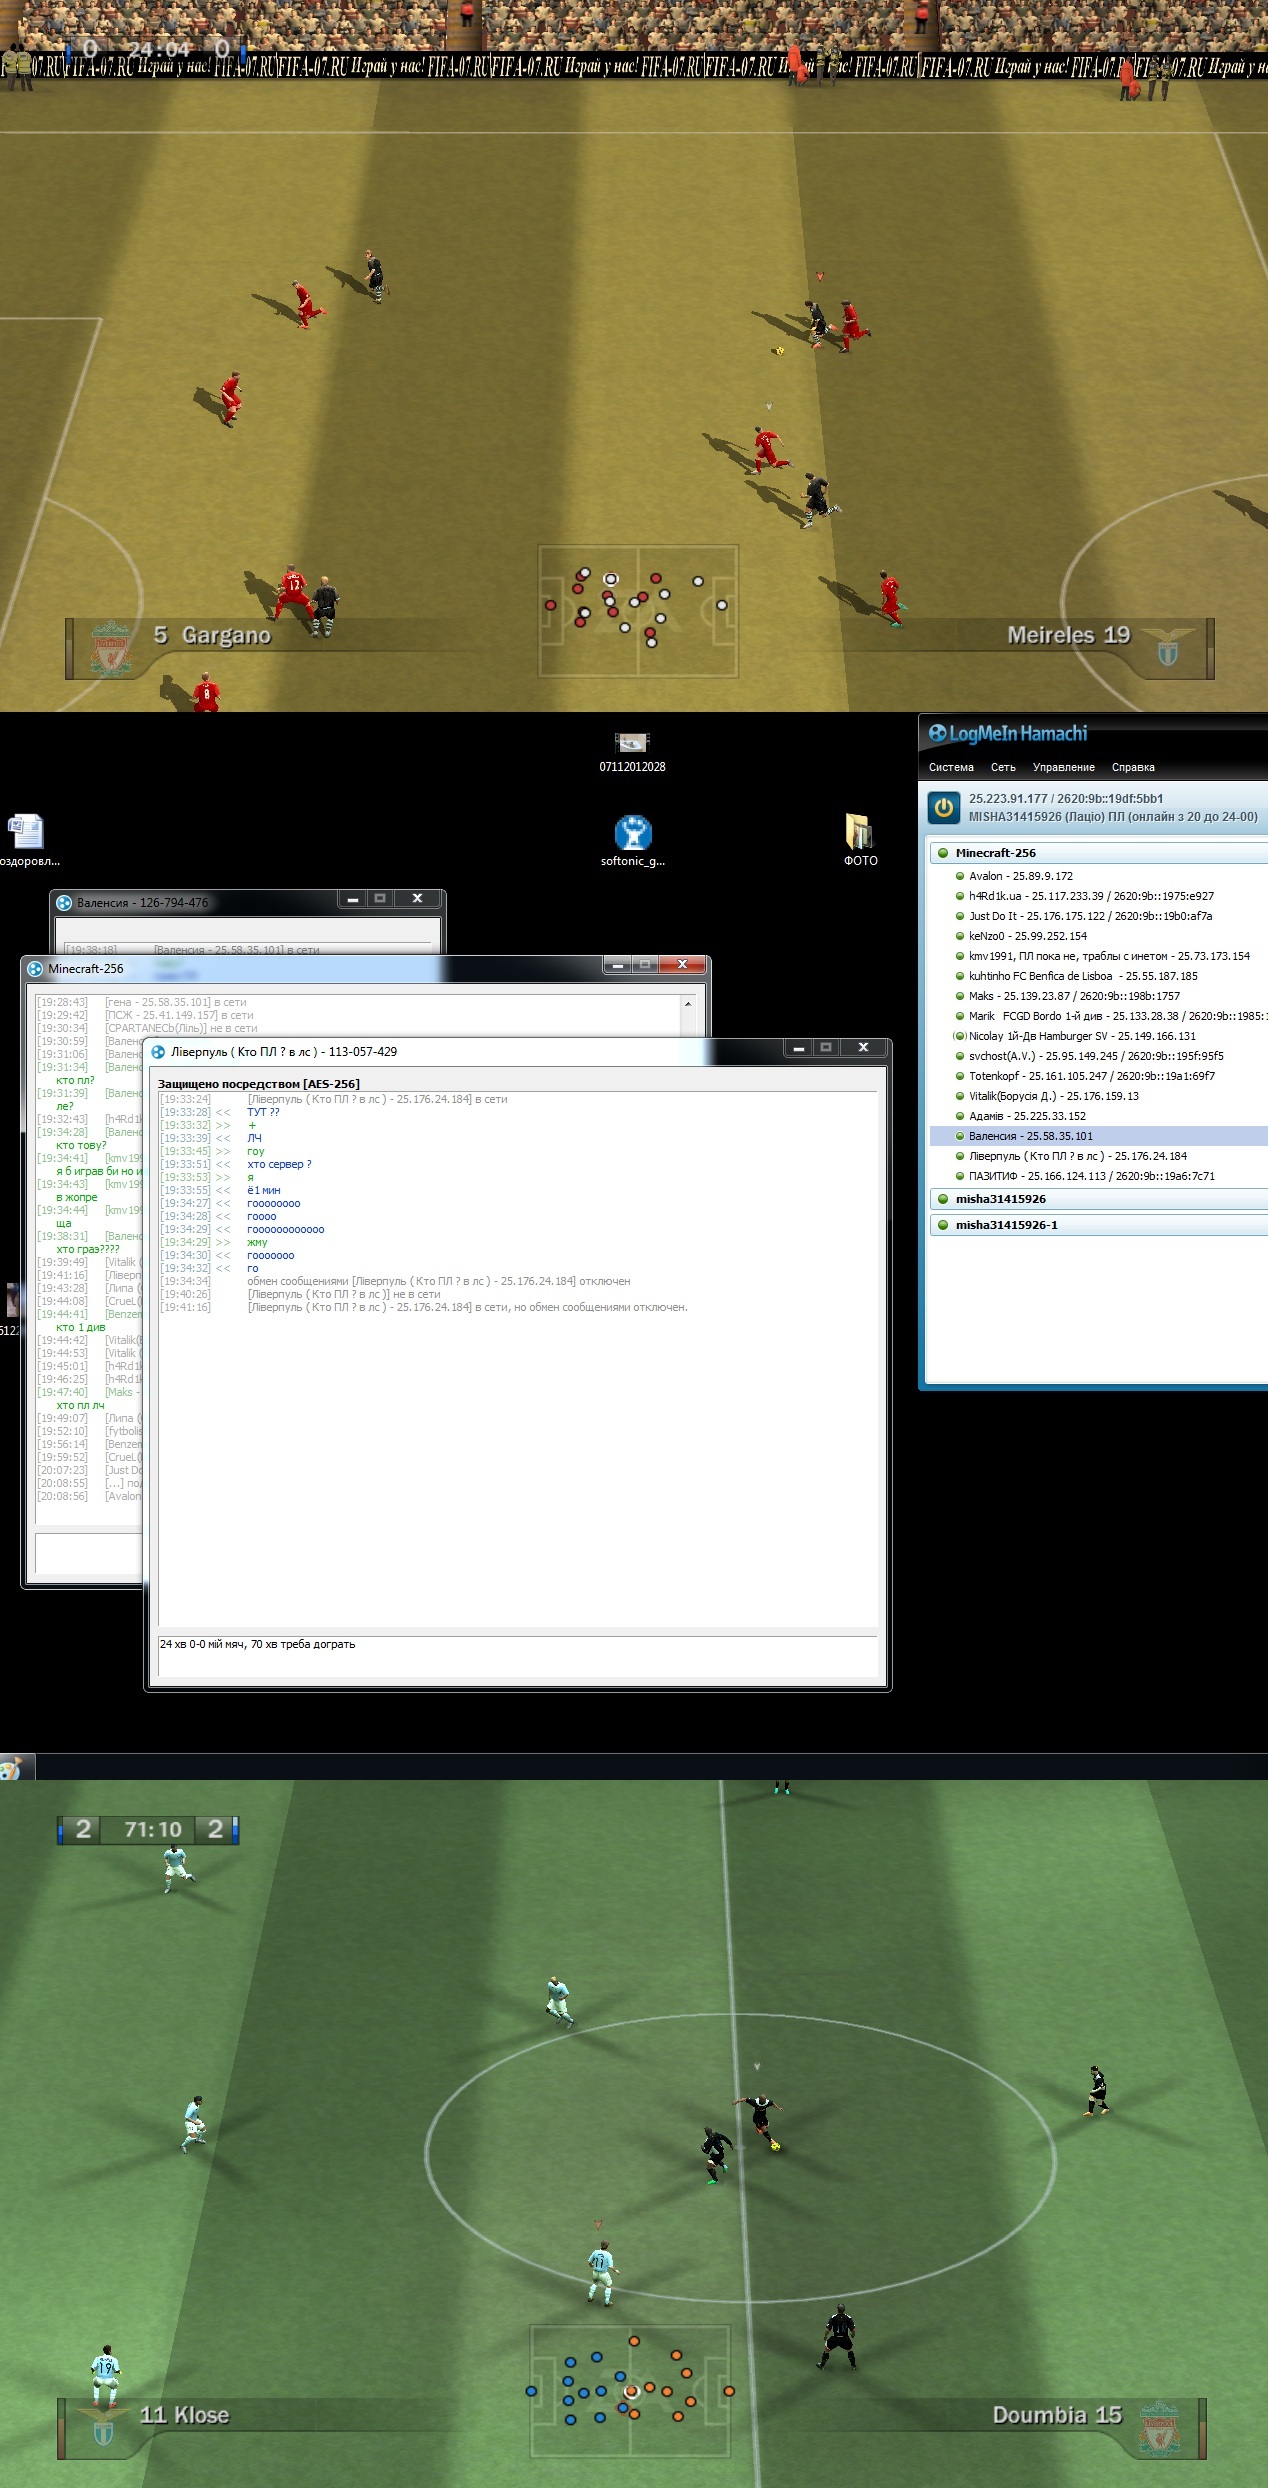Open the Управление menu in Hamachi

(1063, 767)
